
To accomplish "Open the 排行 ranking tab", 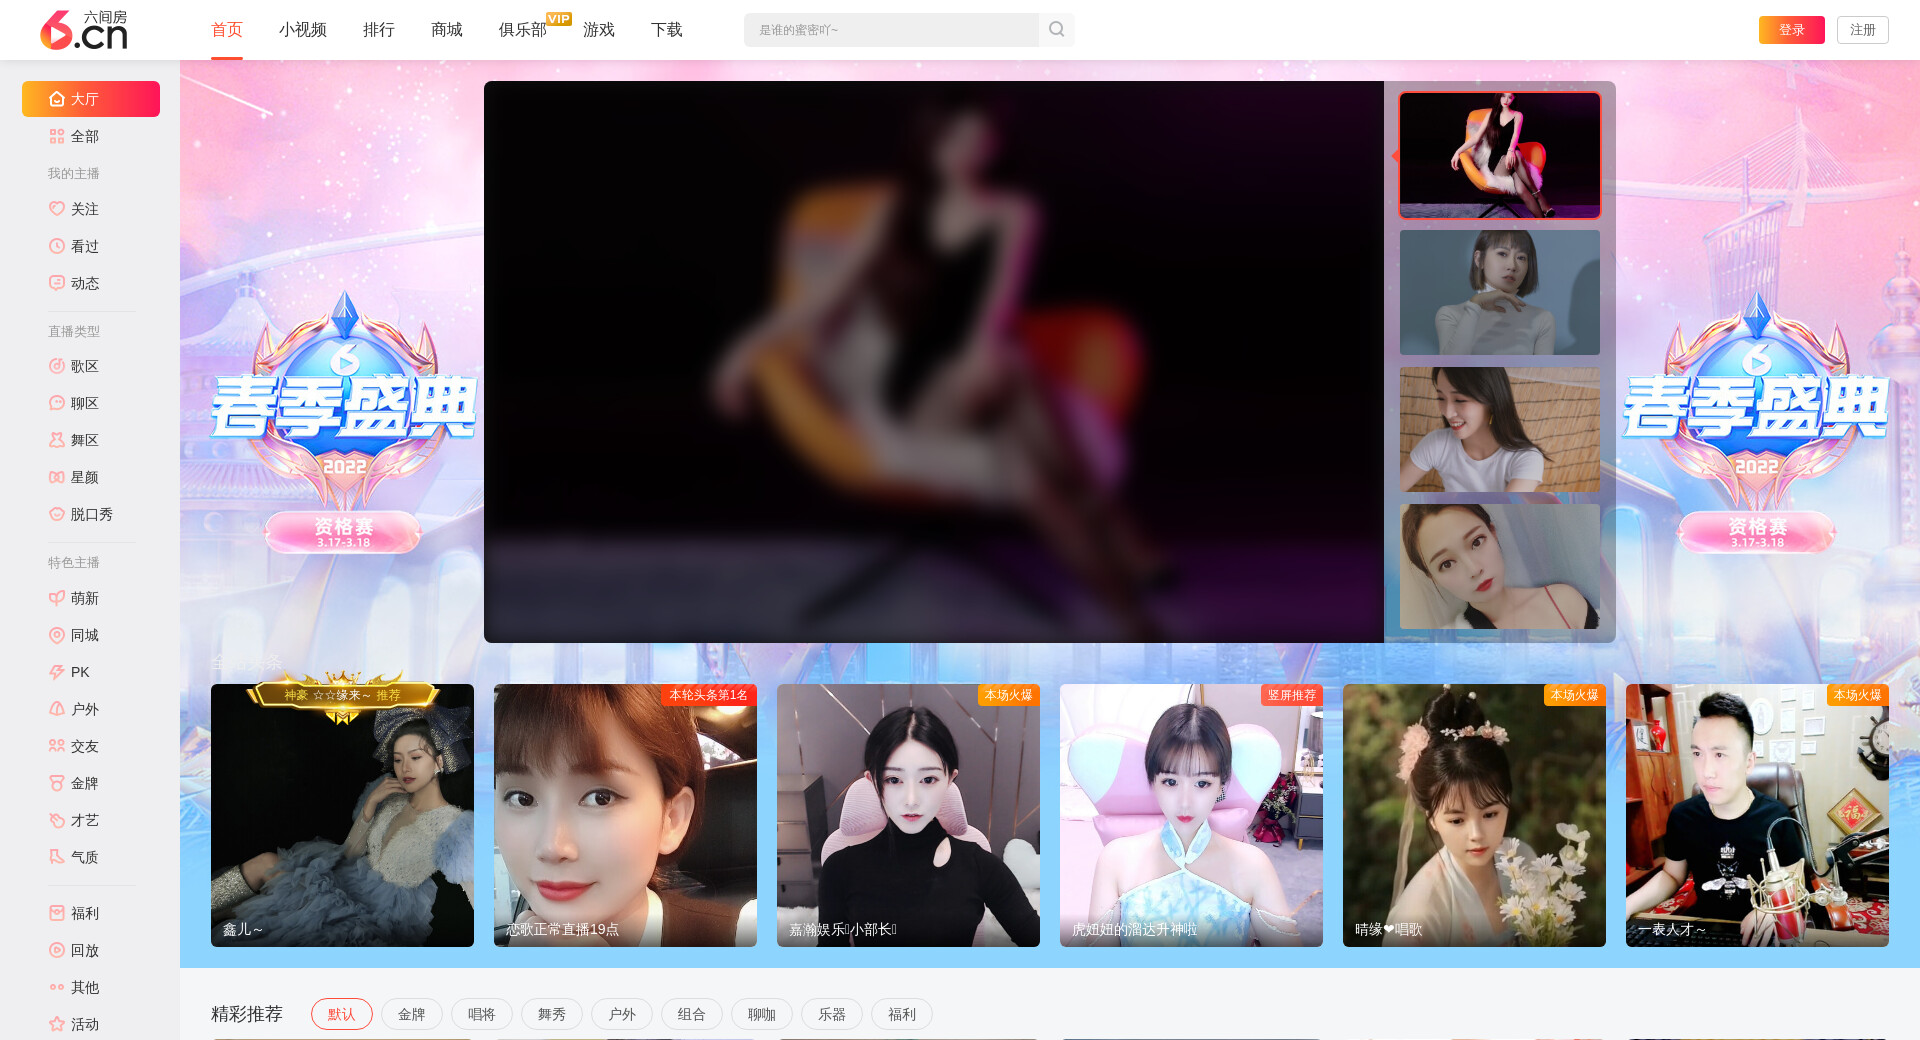I will pyautogui.click(x=378, y=30).
